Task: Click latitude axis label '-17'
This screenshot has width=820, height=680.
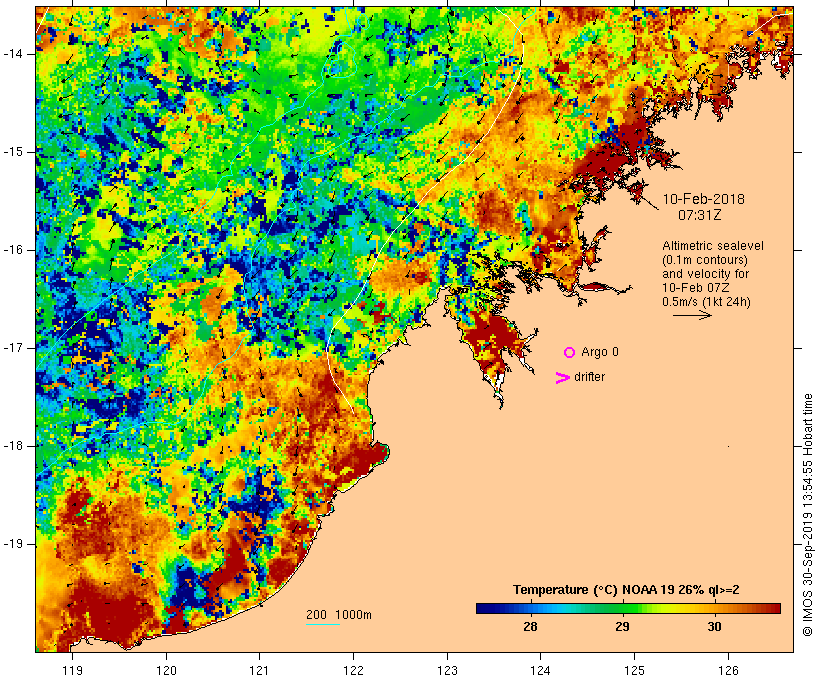Action: tap(13, 348)
